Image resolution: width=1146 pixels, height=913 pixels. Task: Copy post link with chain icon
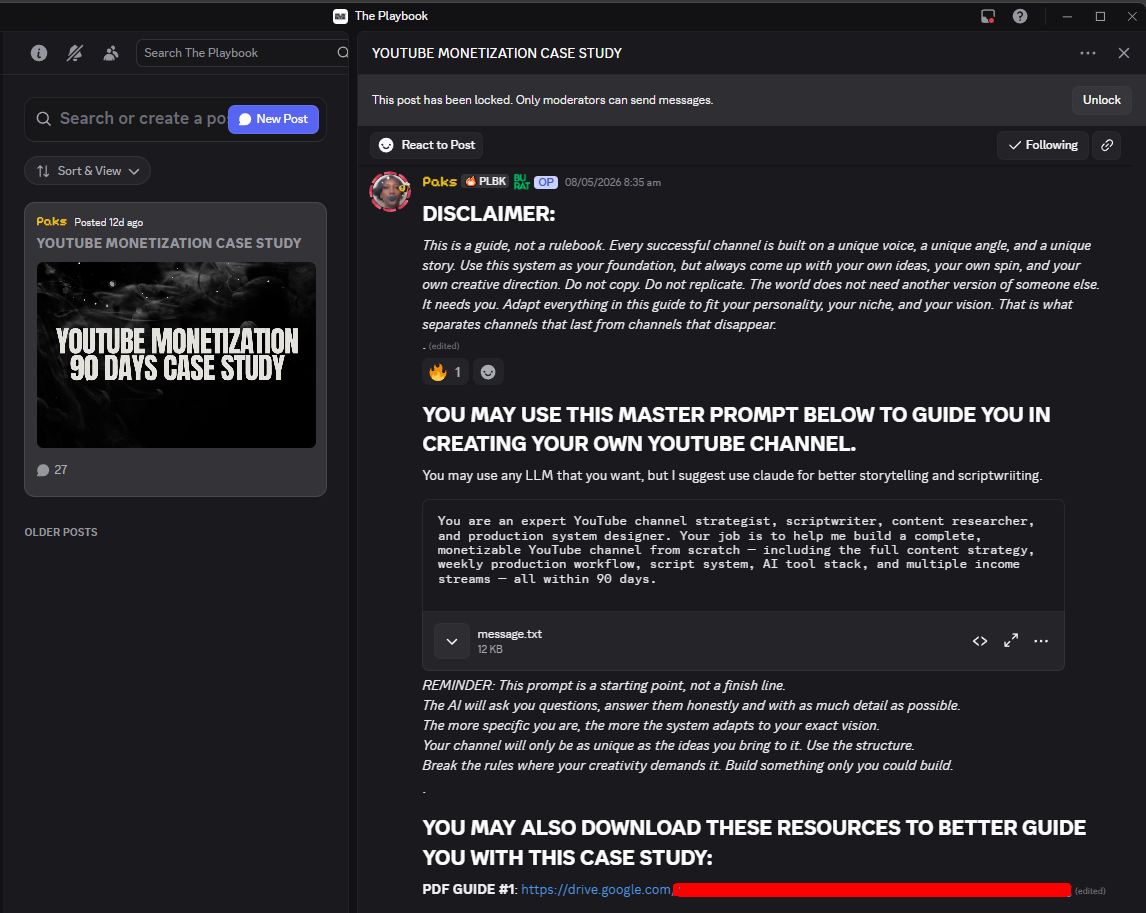(x=1107, y=145)
